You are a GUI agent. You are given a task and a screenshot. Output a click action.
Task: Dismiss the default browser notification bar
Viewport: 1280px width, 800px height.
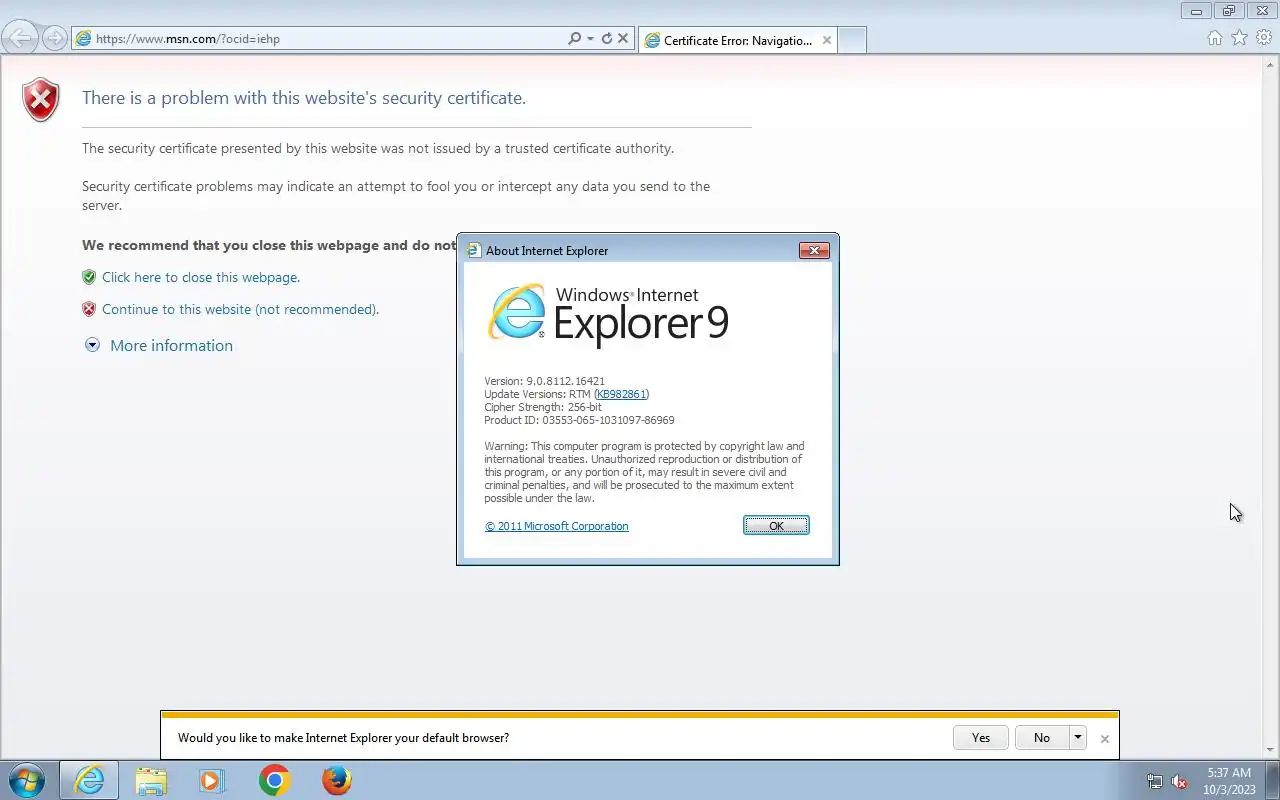1104,739
